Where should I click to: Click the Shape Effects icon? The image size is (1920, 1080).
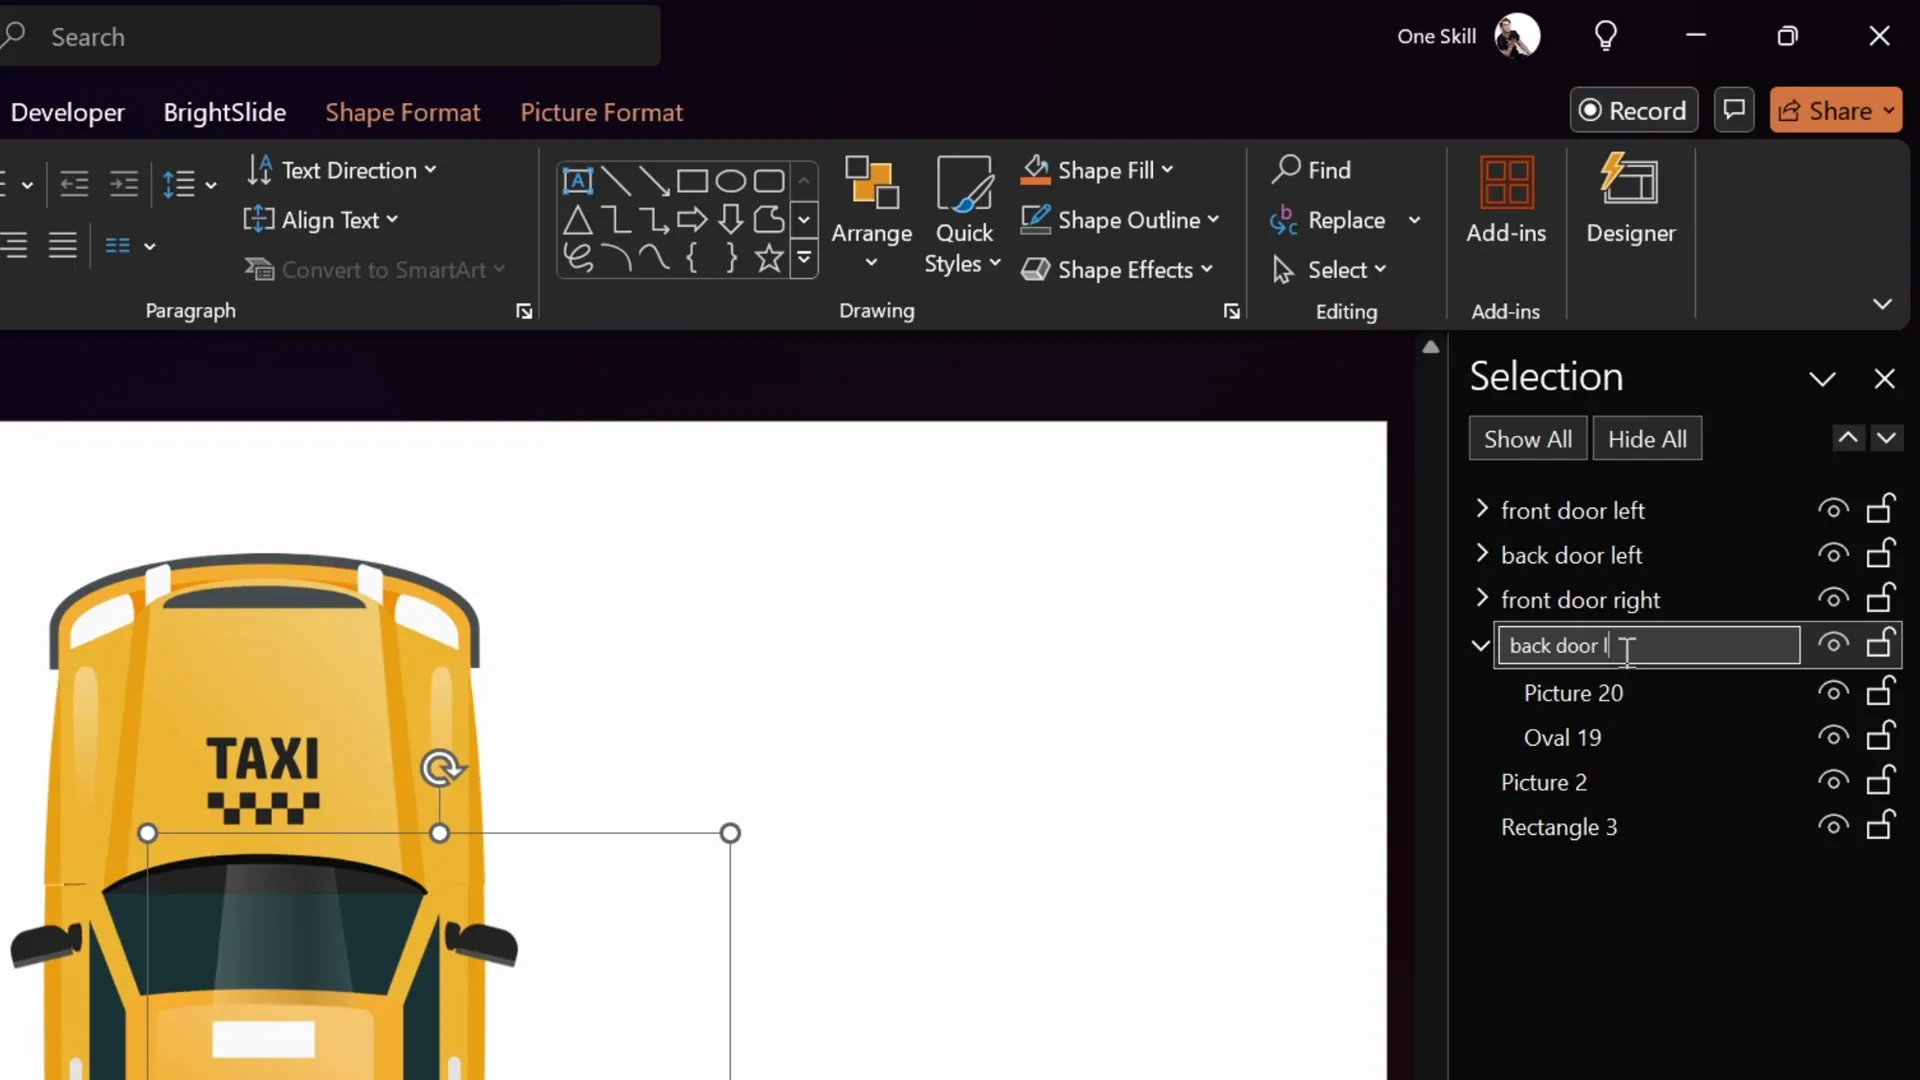point(1038,269)
